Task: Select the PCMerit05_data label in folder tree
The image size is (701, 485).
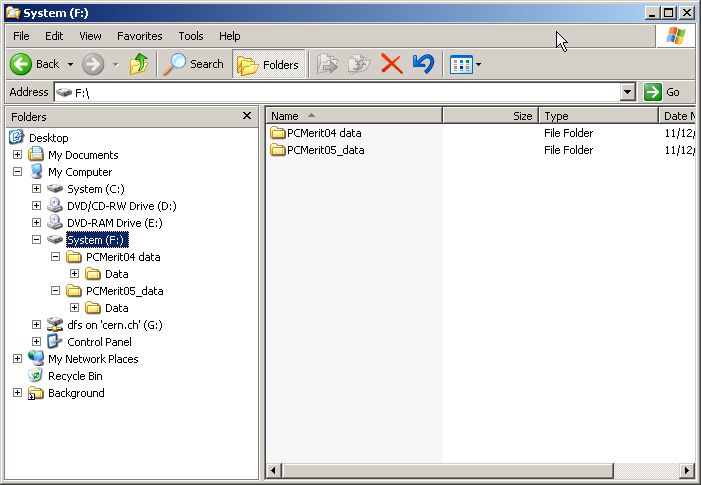Action: pos(125,291)
